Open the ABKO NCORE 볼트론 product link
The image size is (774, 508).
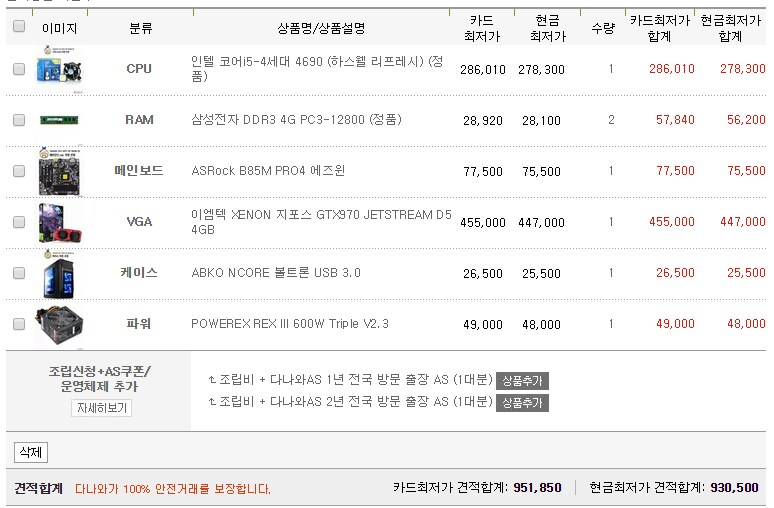tap(275, 273)
